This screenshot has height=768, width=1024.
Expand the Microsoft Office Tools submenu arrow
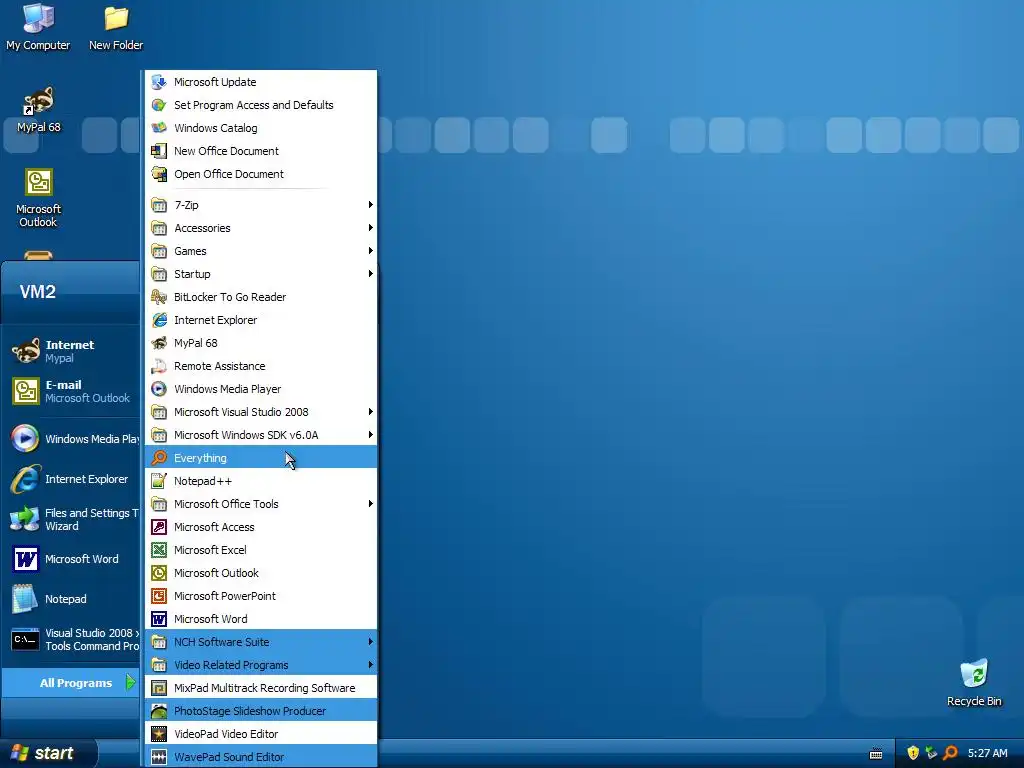370,504
